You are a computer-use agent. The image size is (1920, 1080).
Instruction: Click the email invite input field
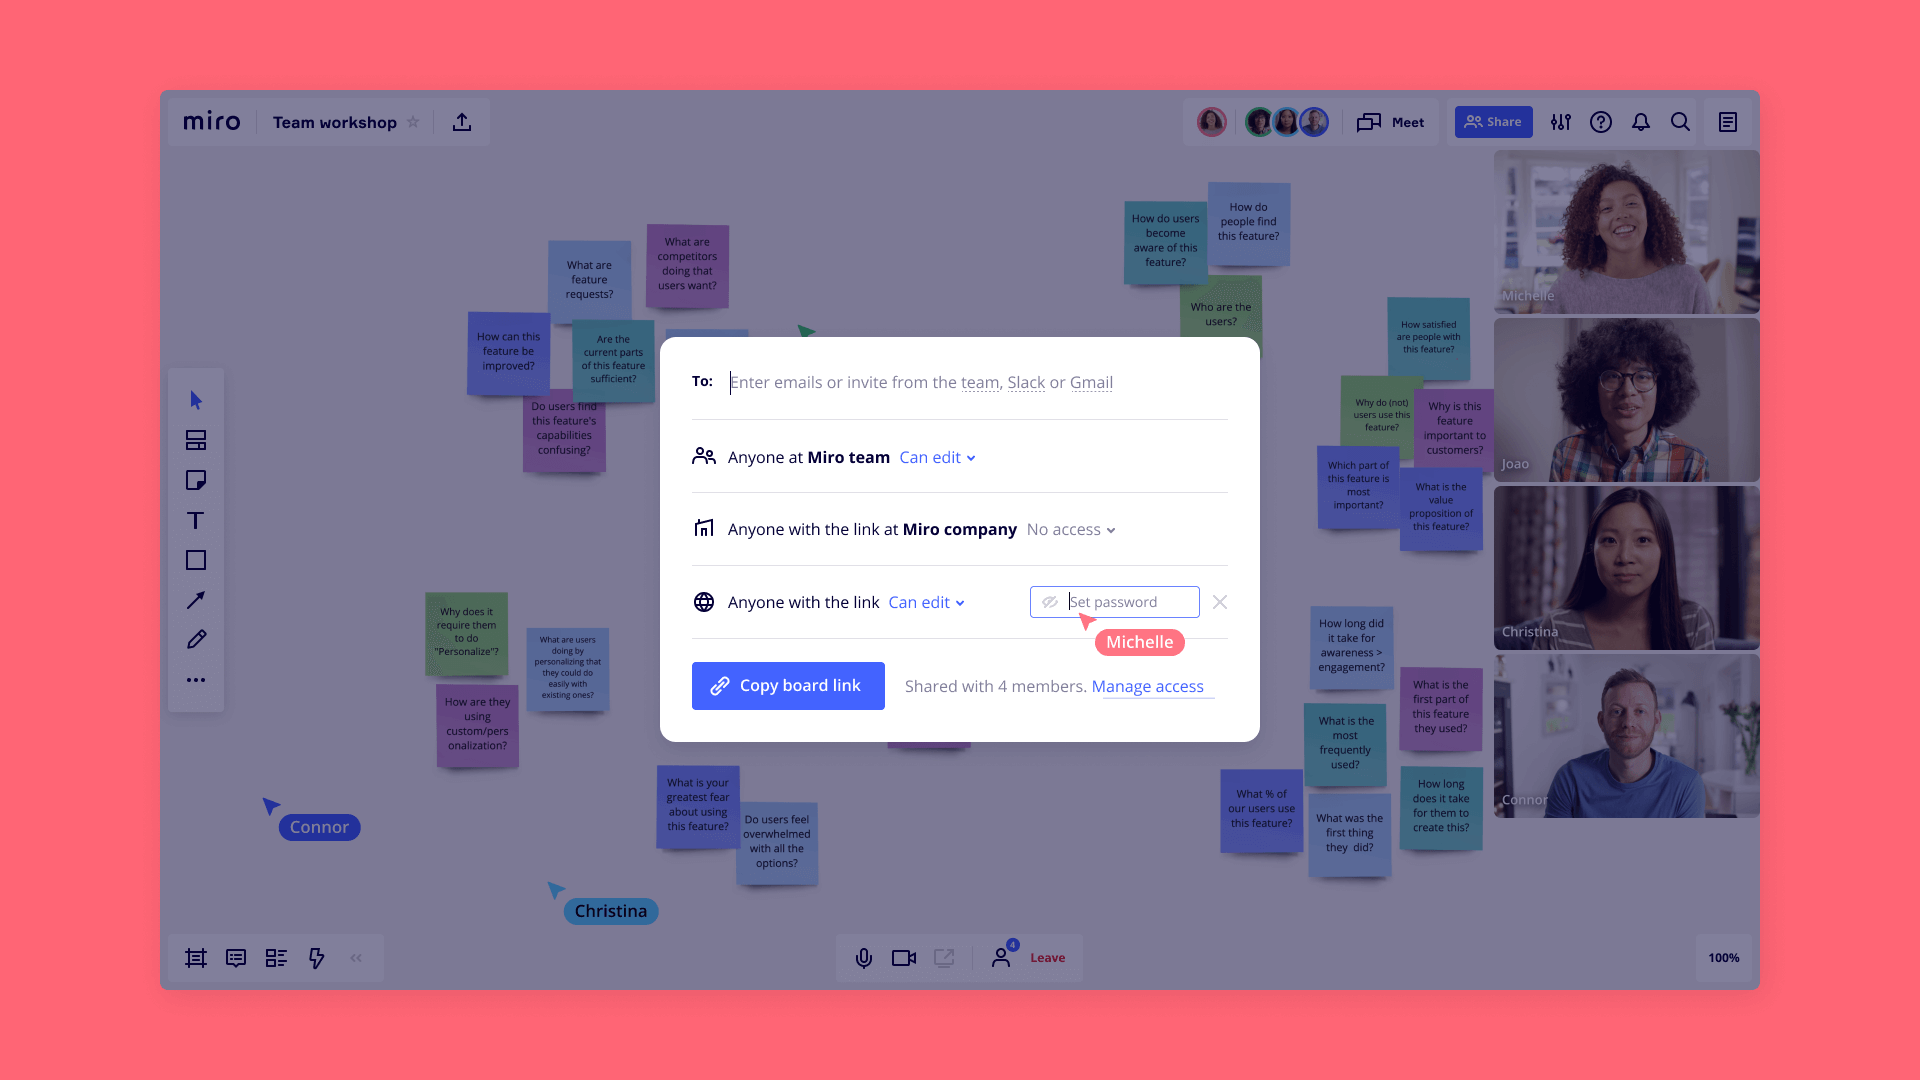coord(976,381)
